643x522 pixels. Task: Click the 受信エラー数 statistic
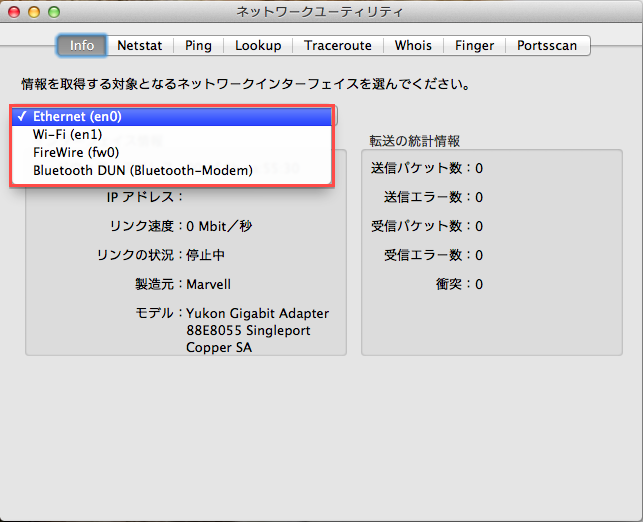(433, 255)
